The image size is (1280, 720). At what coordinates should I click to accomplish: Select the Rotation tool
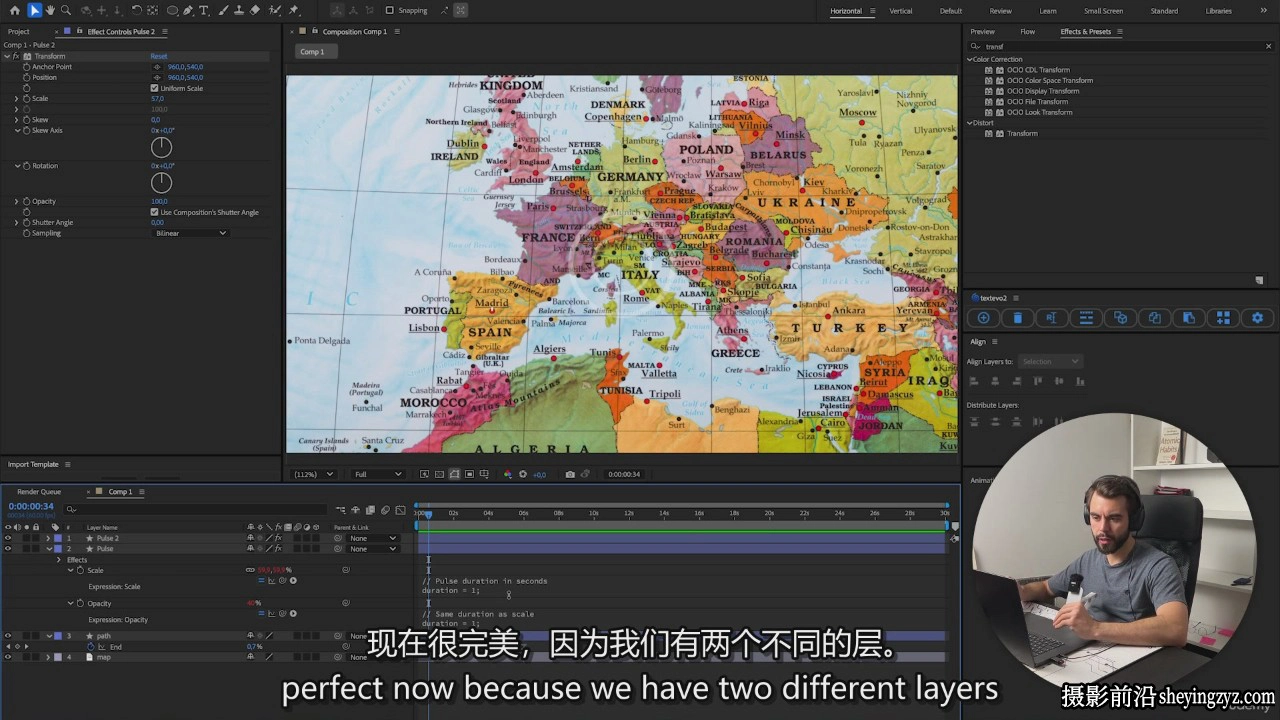coord(136,10)
